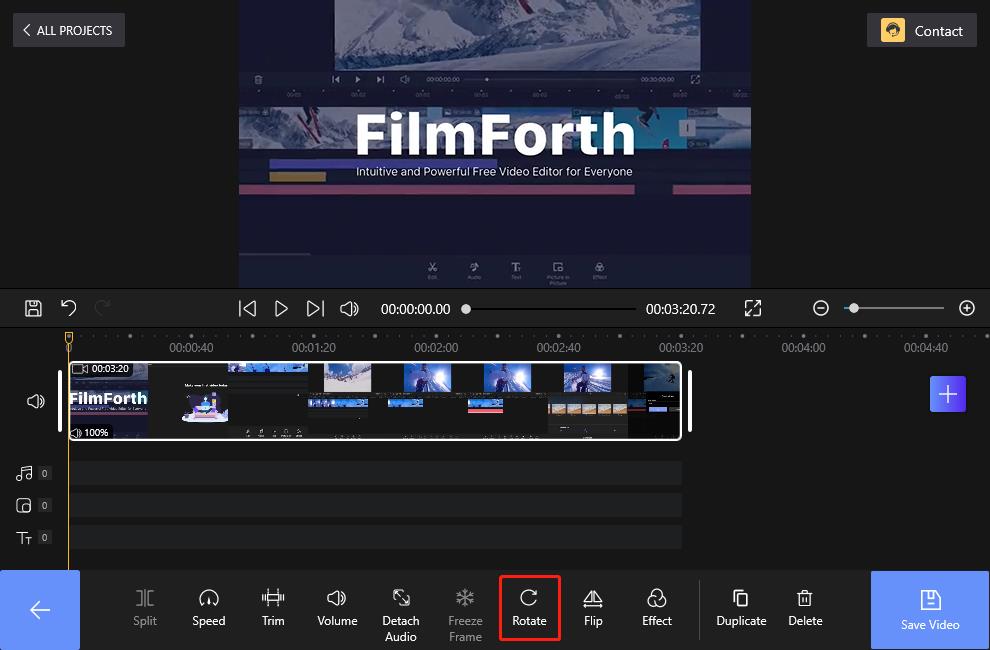Undo the last action
This screenshot has width=990, height=650.
pyautogui.click(x=69, y=308)
